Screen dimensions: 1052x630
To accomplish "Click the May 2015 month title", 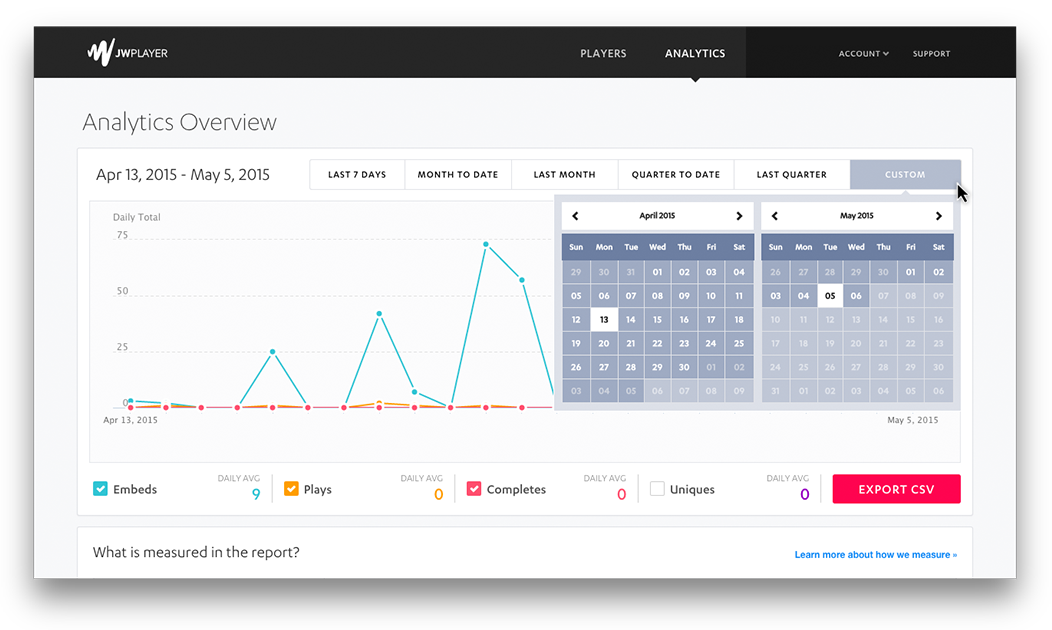I will click(x=857, y=216).
